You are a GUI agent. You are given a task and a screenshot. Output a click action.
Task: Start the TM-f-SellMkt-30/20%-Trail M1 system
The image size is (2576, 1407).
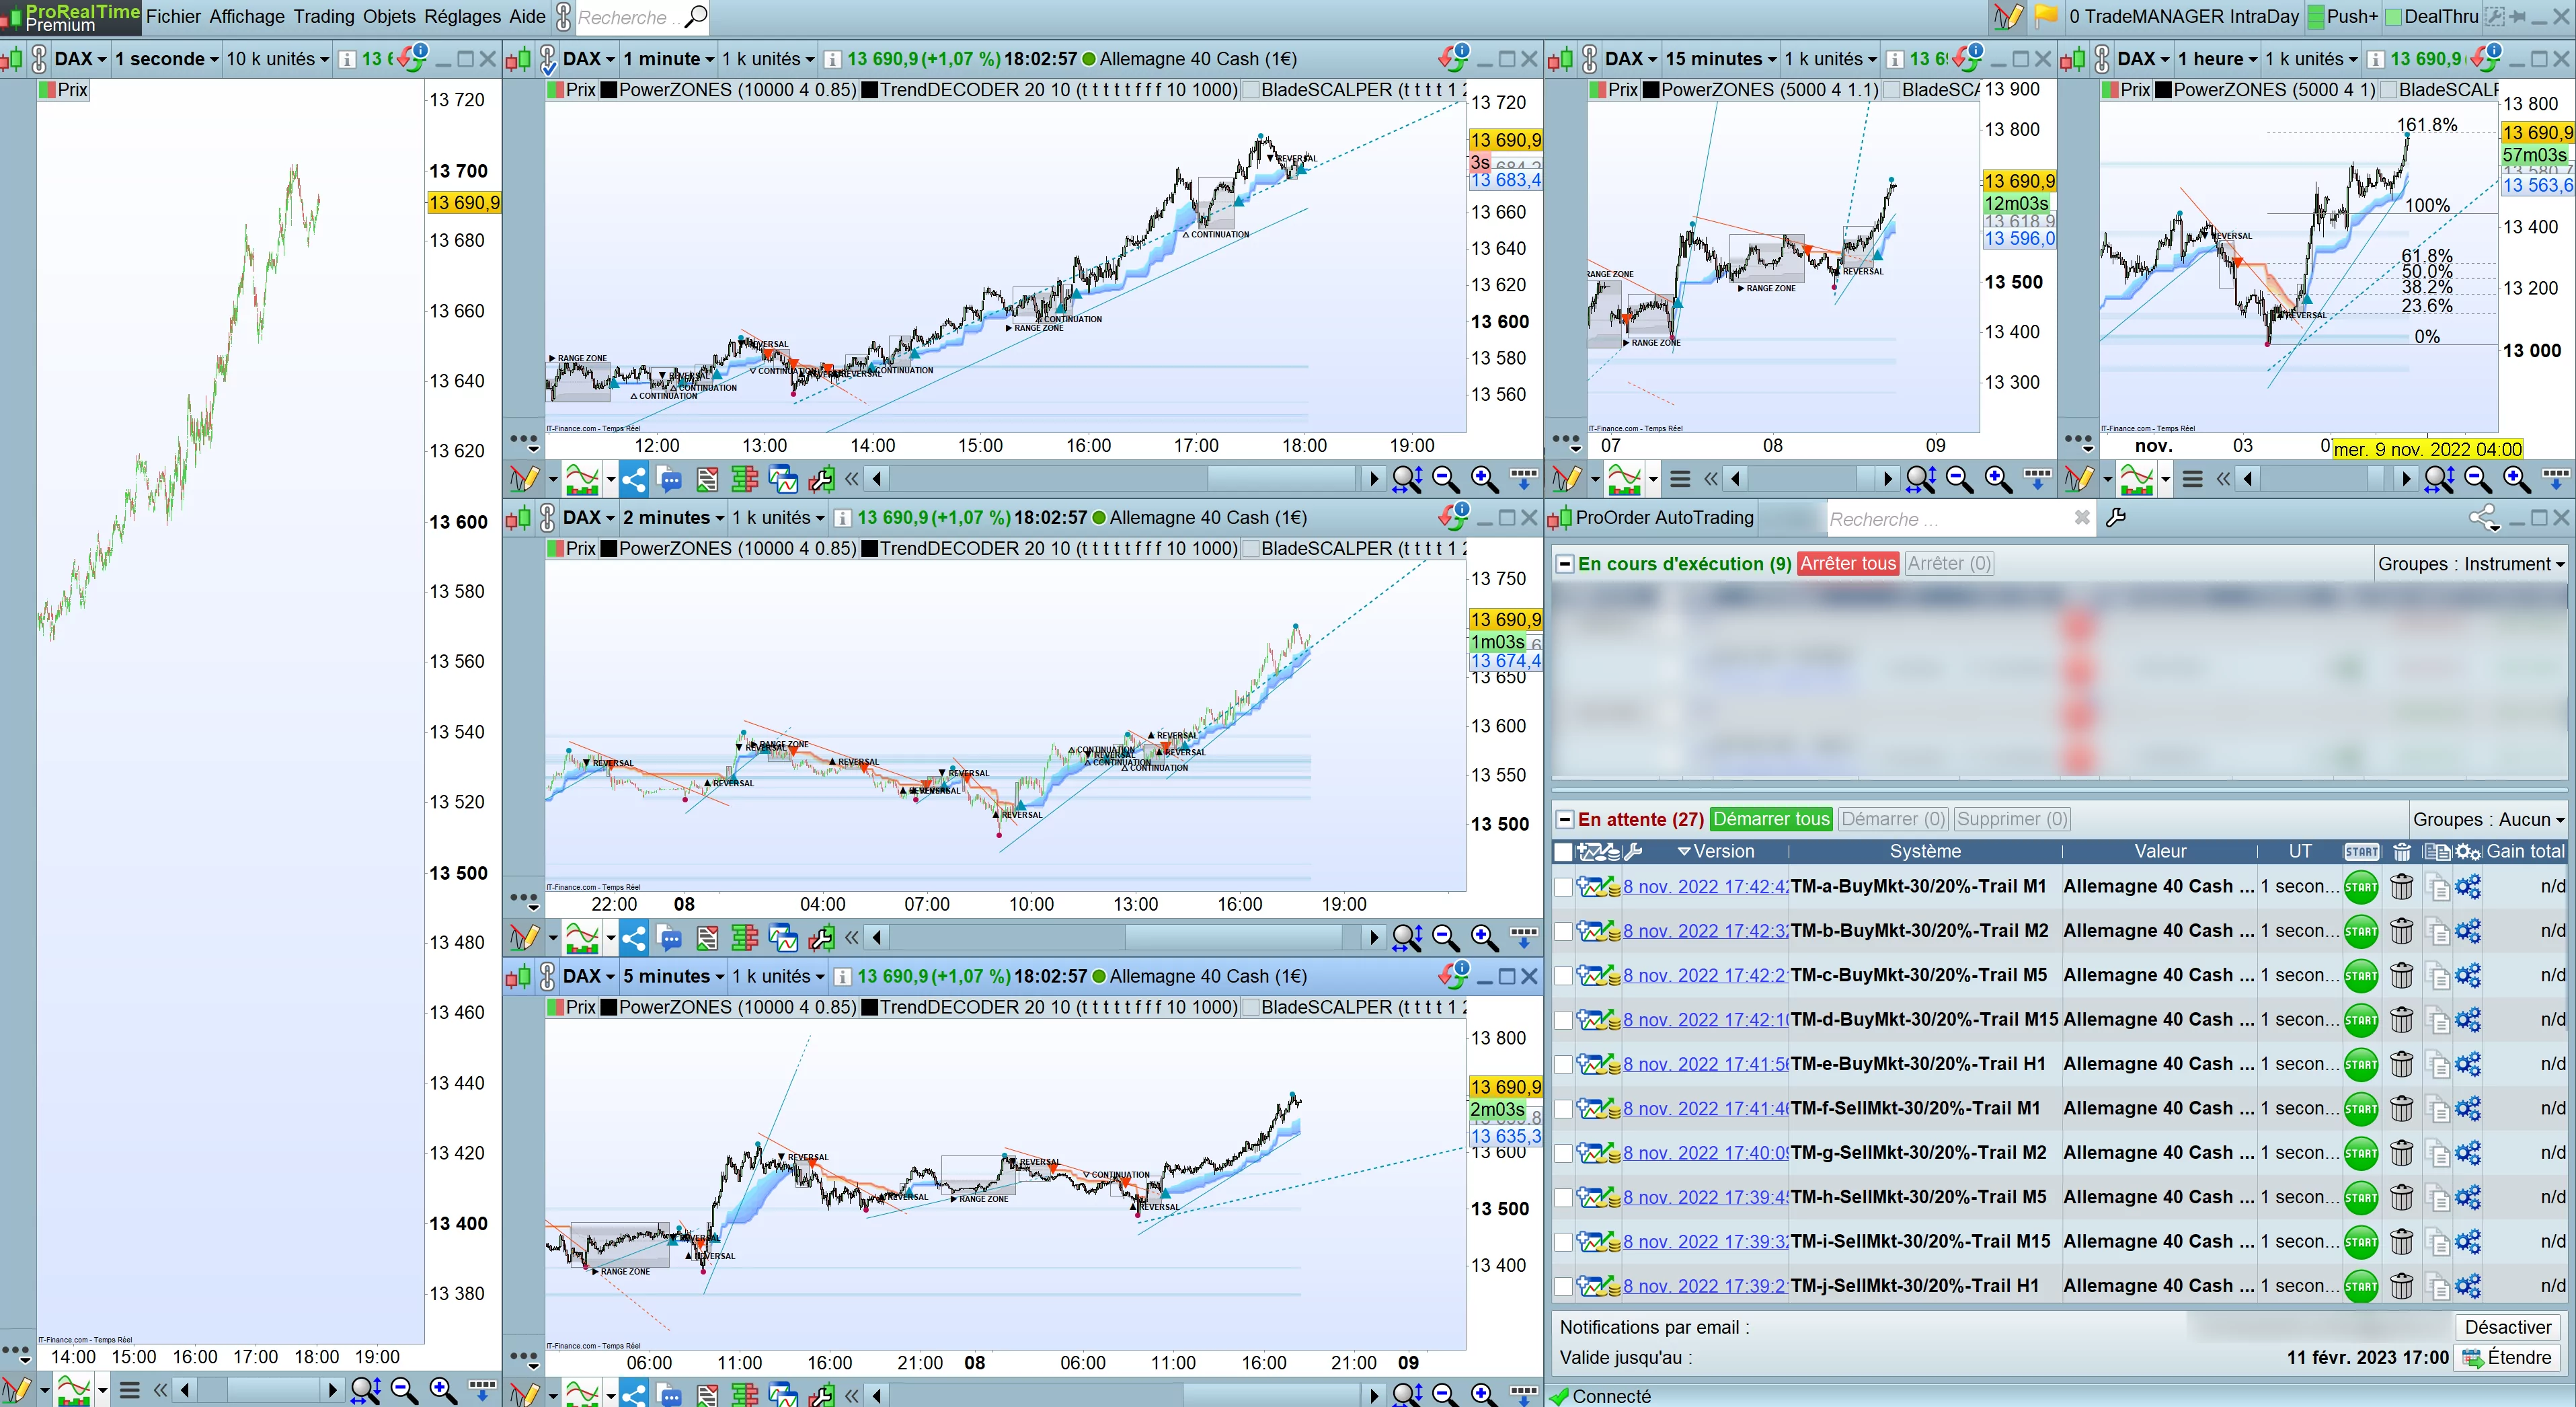(x=2360, y=1109)
